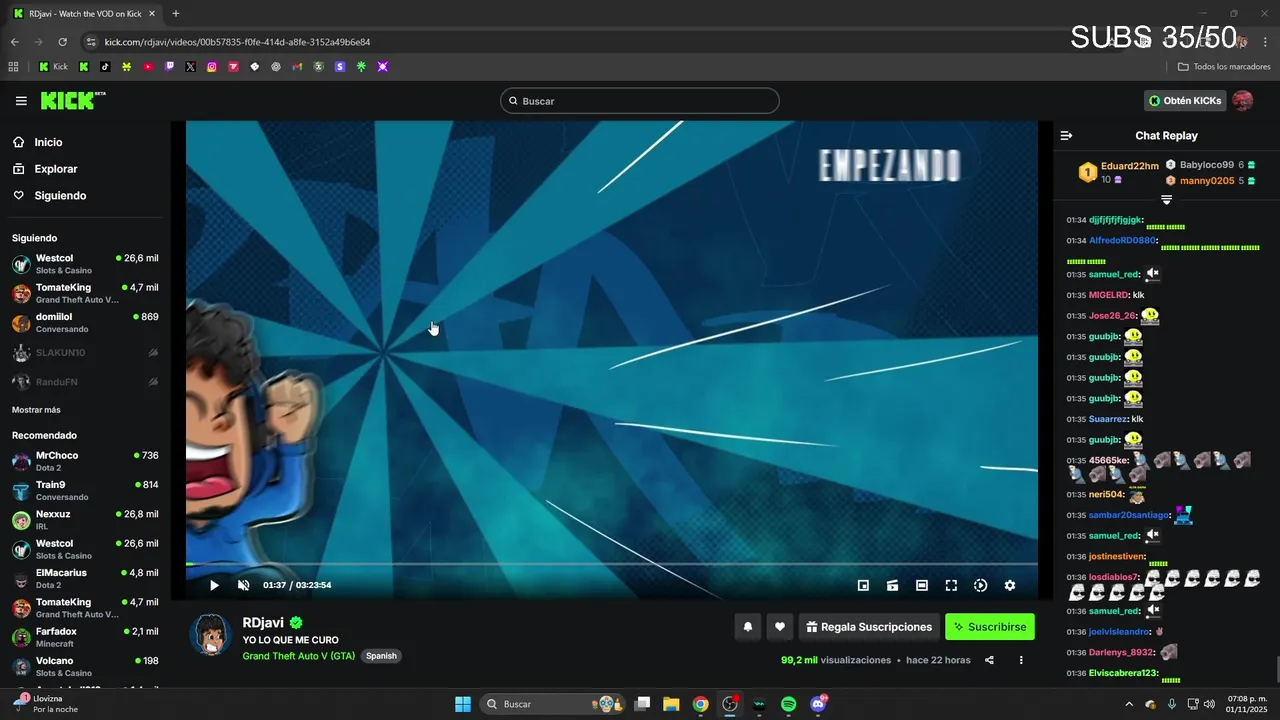Open Farfadox recommended channel

85,637
